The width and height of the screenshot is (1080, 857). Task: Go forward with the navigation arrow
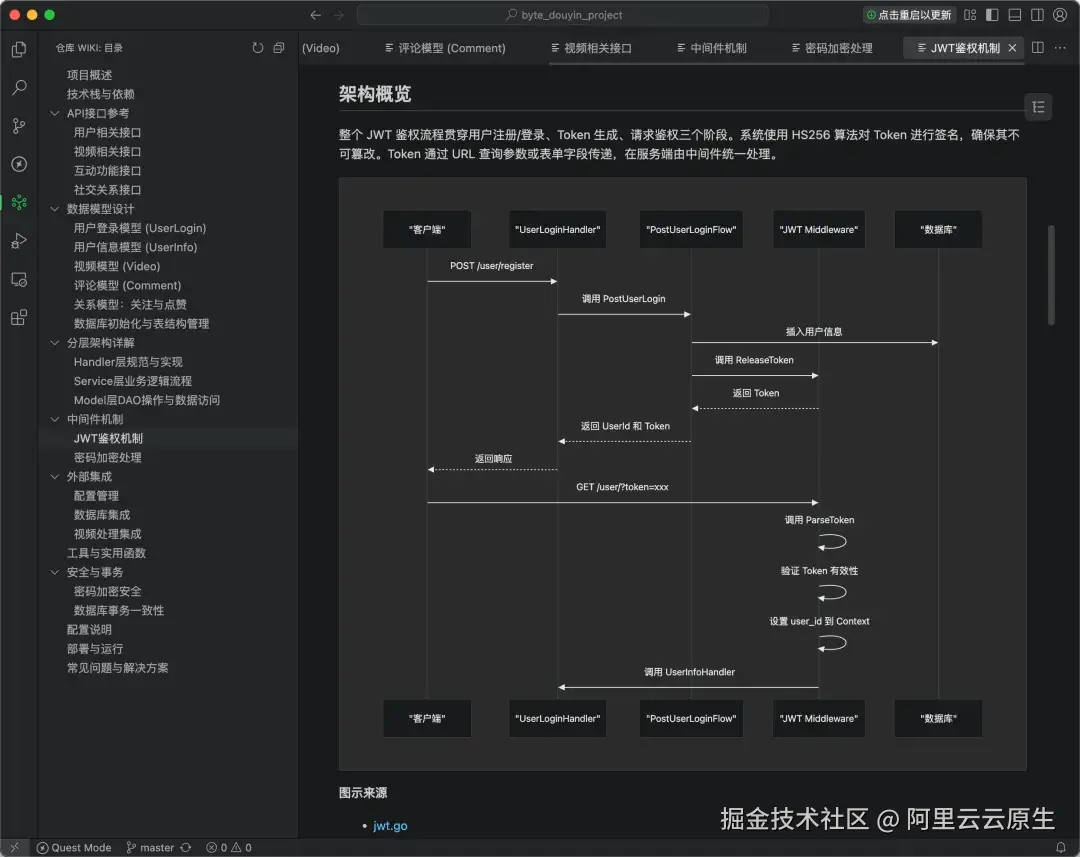338,15
